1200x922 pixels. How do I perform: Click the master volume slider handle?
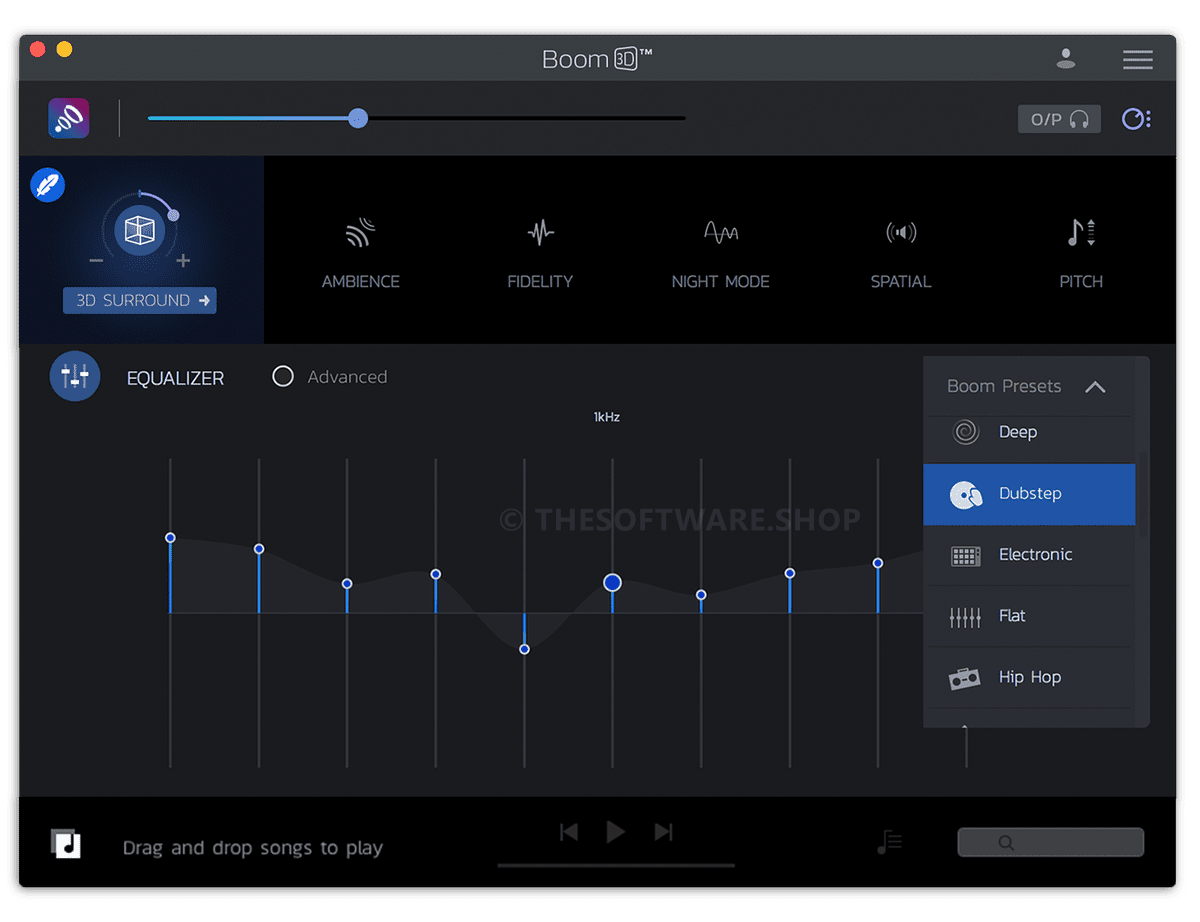coord(358,118)
